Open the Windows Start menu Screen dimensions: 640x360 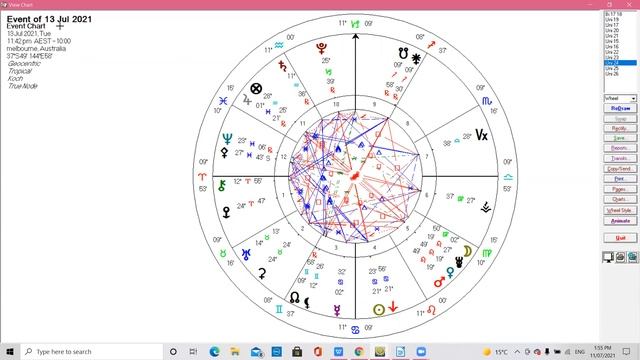(x=10, y=351)
